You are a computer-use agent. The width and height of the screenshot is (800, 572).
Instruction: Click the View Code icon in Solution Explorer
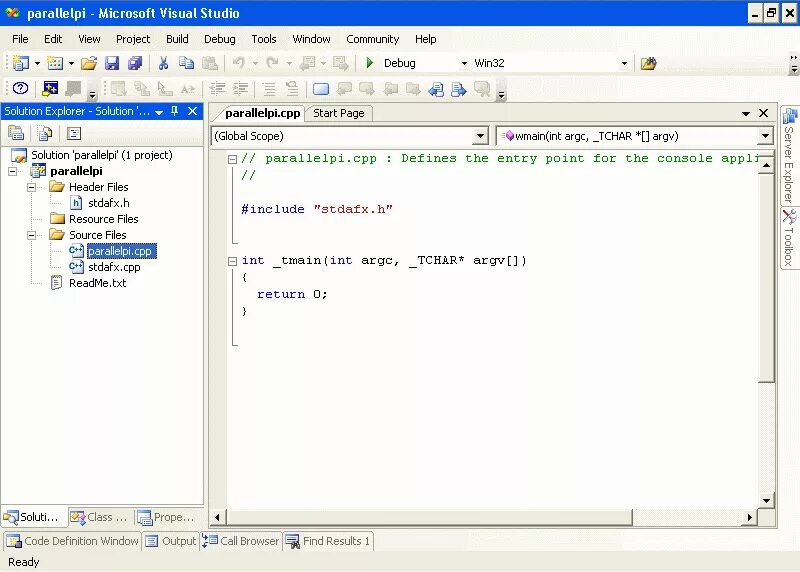(x=74, y=133)
